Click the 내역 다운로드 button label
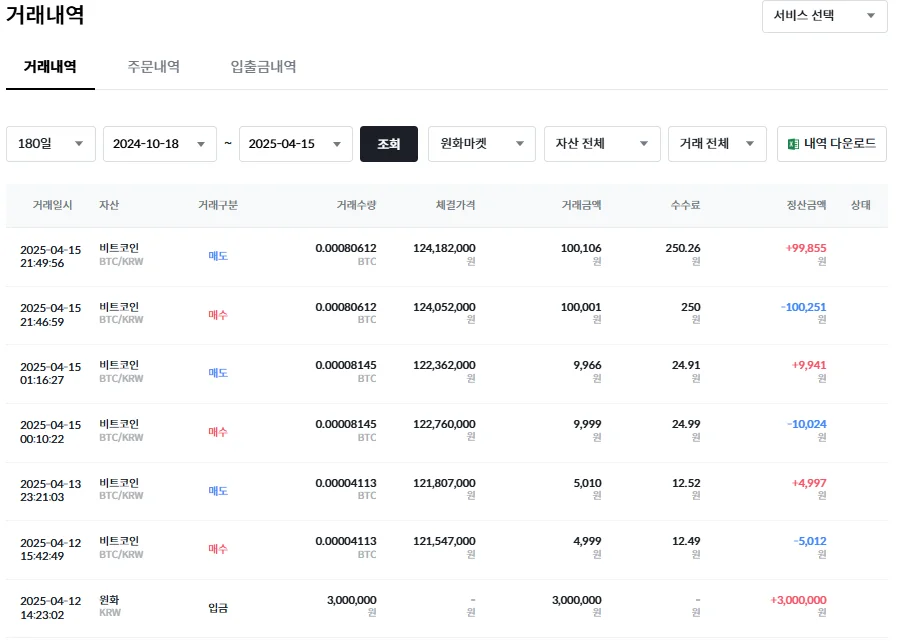 pos(839,144)
